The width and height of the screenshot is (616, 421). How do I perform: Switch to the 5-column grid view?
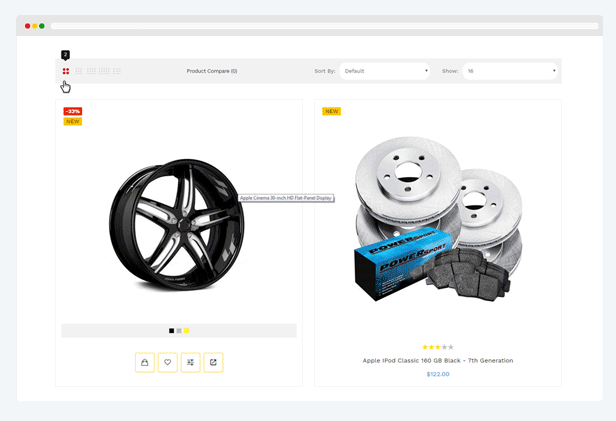[x=104, y=71]
